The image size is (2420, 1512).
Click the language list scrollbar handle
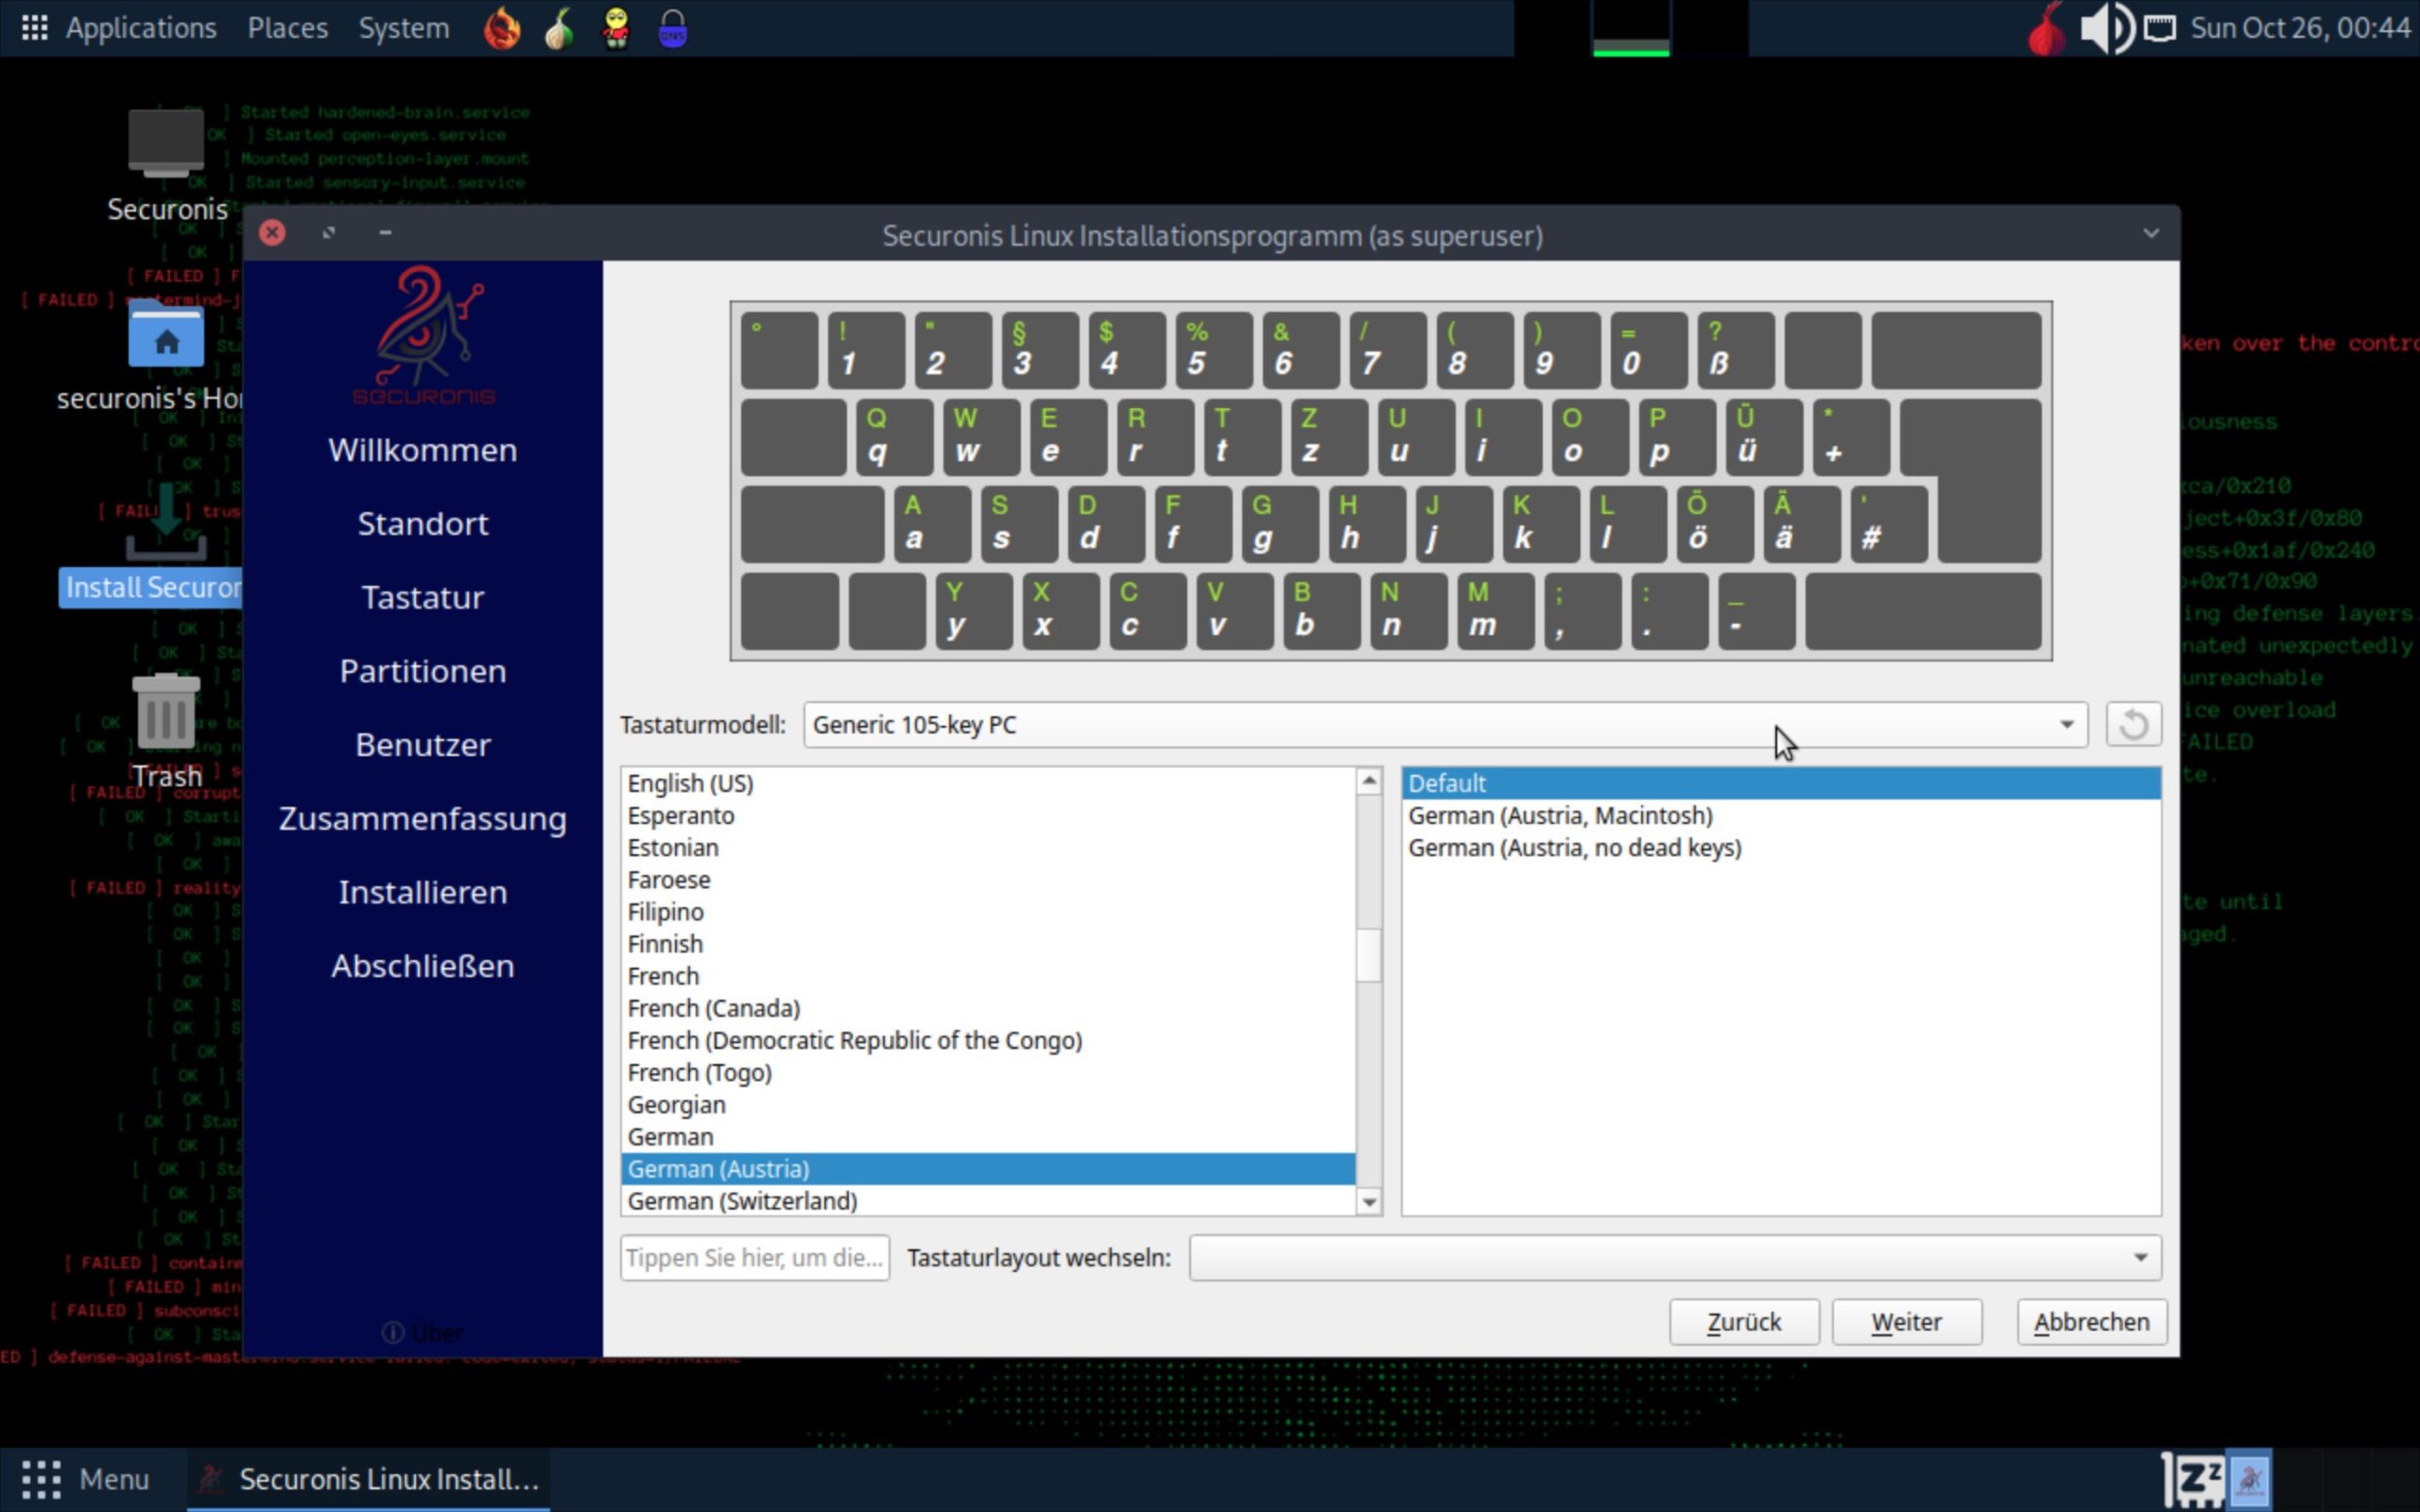coord(1369,955)
